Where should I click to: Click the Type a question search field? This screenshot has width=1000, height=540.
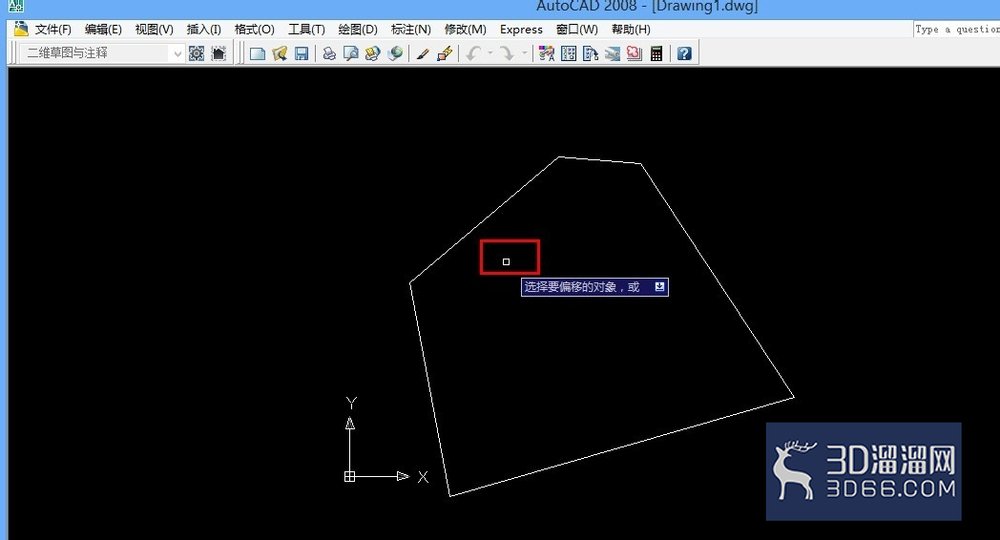[957, 29]
